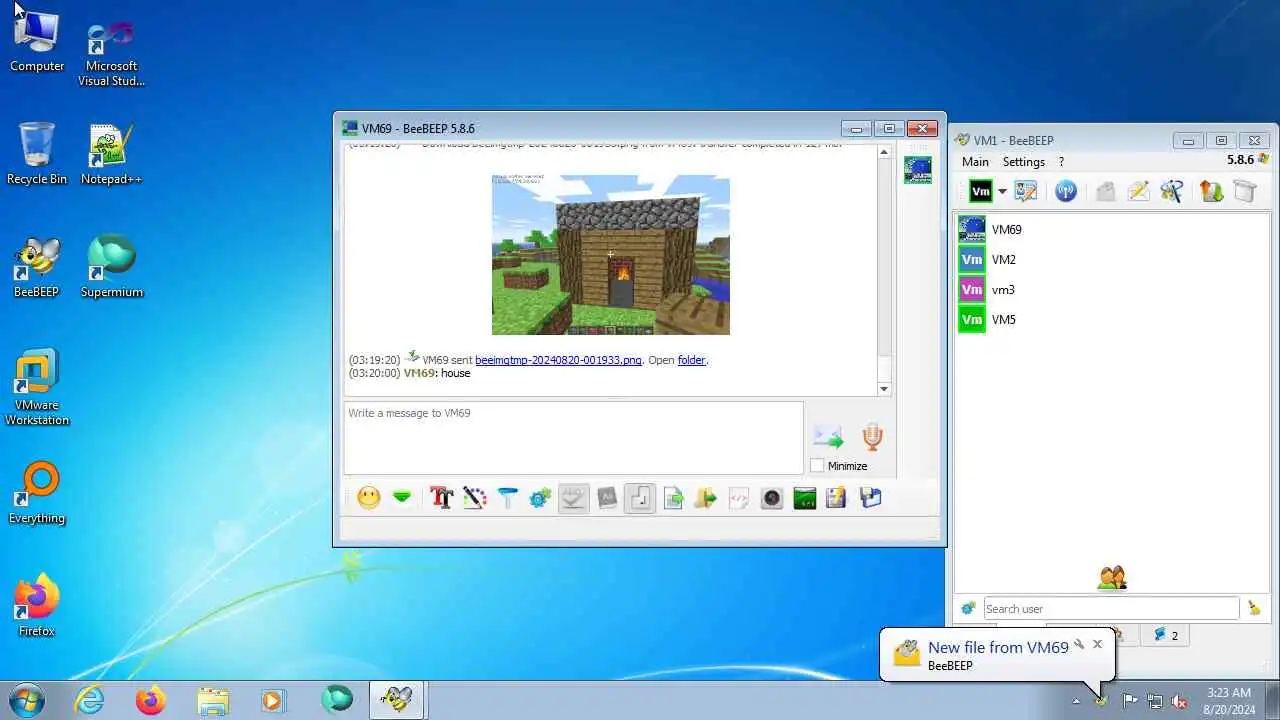Open Firefox from the taskbar

[150, 700]
